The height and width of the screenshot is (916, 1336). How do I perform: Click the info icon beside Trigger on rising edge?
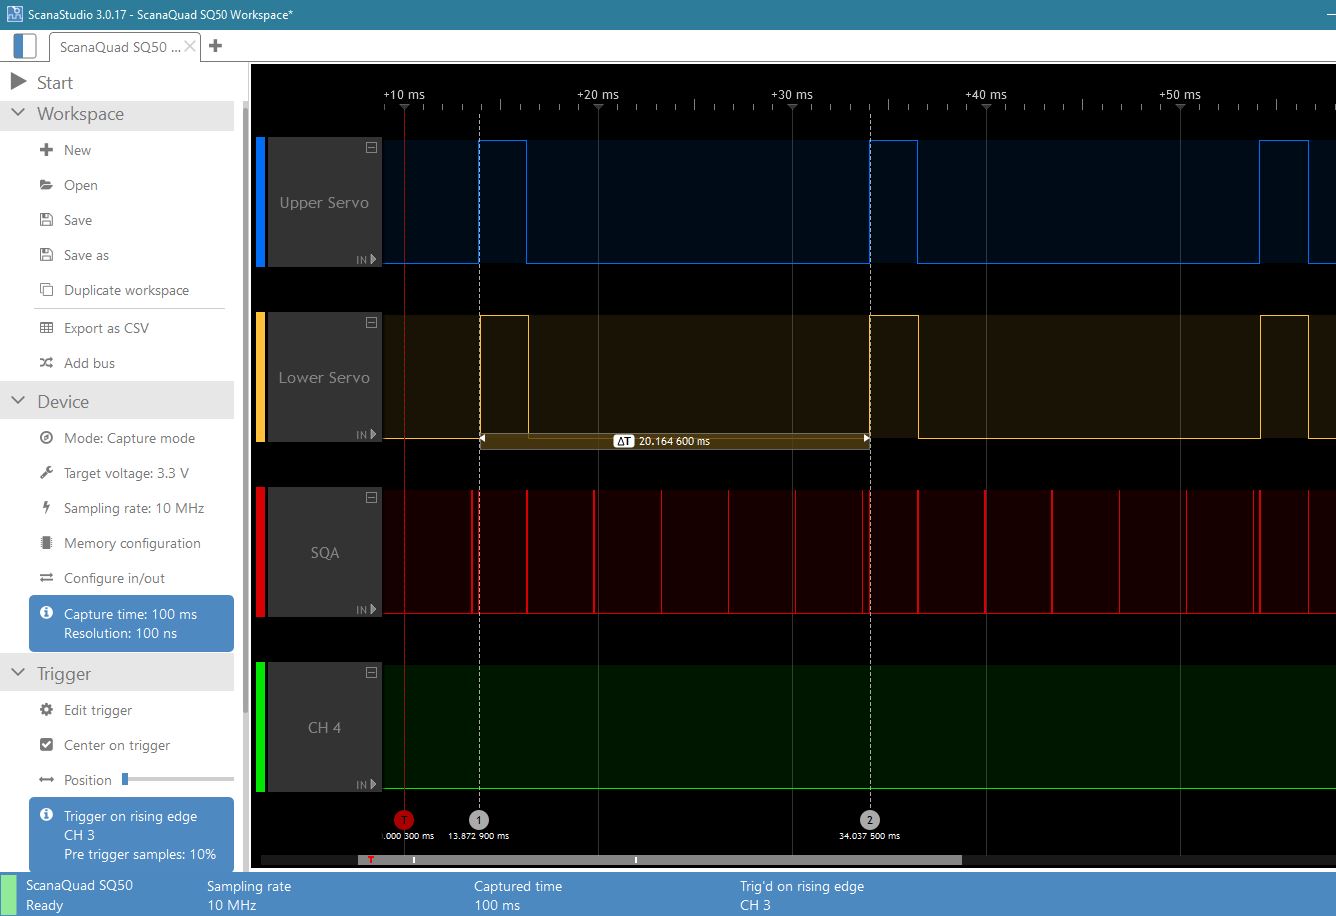tap(46, 815)
